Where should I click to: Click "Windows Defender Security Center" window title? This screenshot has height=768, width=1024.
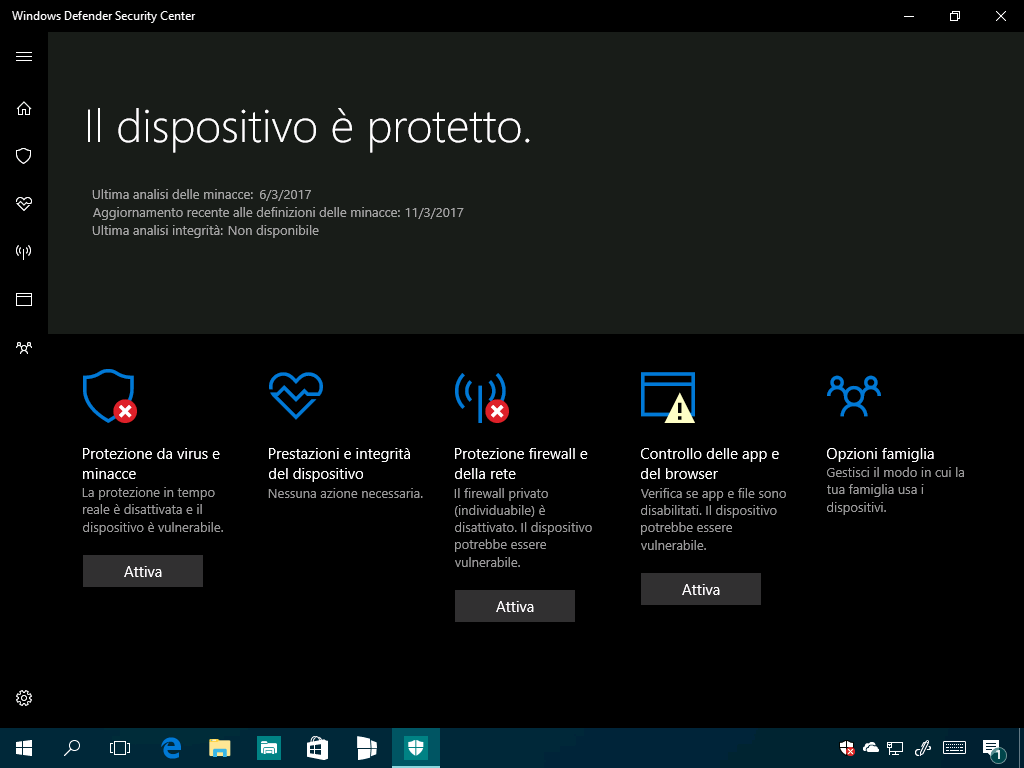104,16
